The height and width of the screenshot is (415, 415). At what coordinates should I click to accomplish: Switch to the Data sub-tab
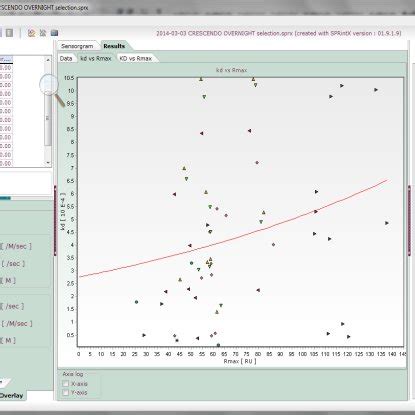(66, 58)
